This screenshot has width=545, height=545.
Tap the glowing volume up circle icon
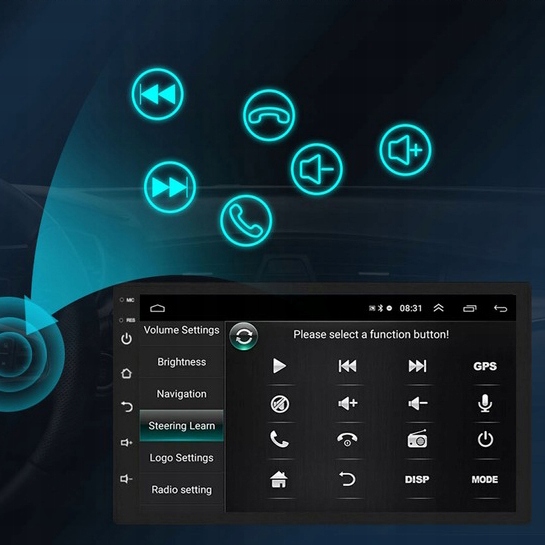[405, 150]
